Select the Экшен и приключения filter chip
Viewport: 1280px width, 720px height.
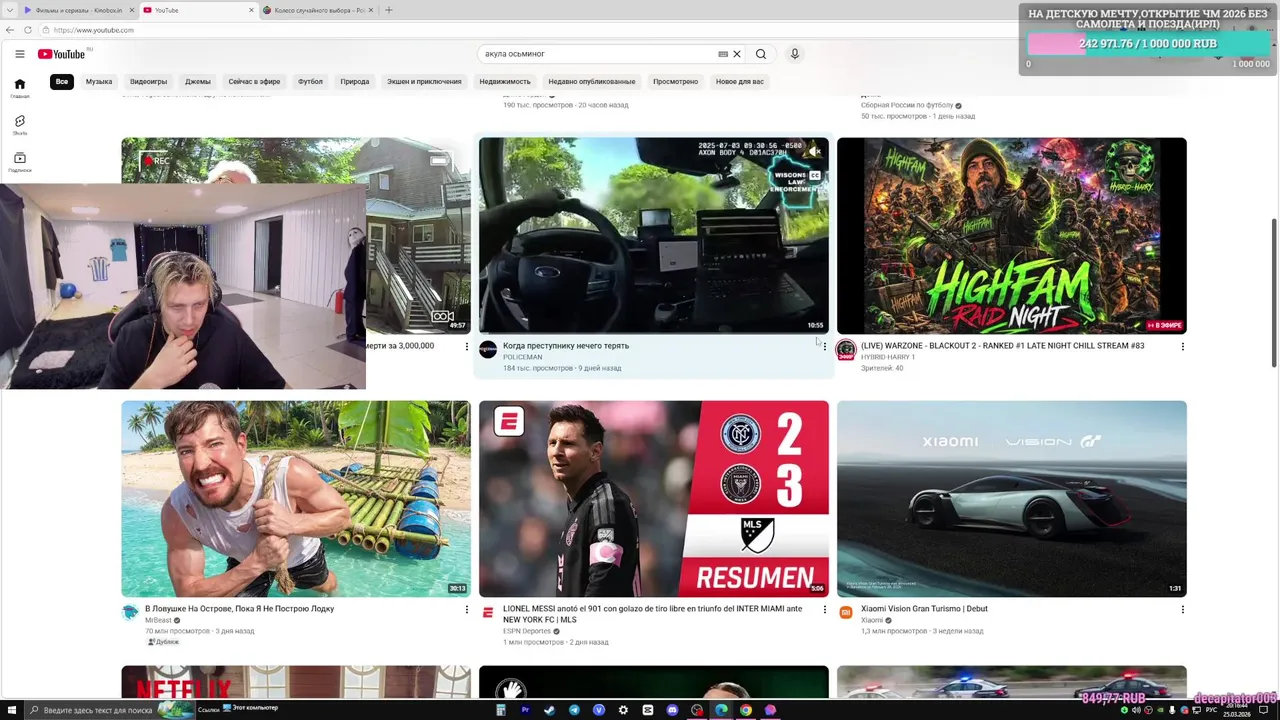(424, 81)
